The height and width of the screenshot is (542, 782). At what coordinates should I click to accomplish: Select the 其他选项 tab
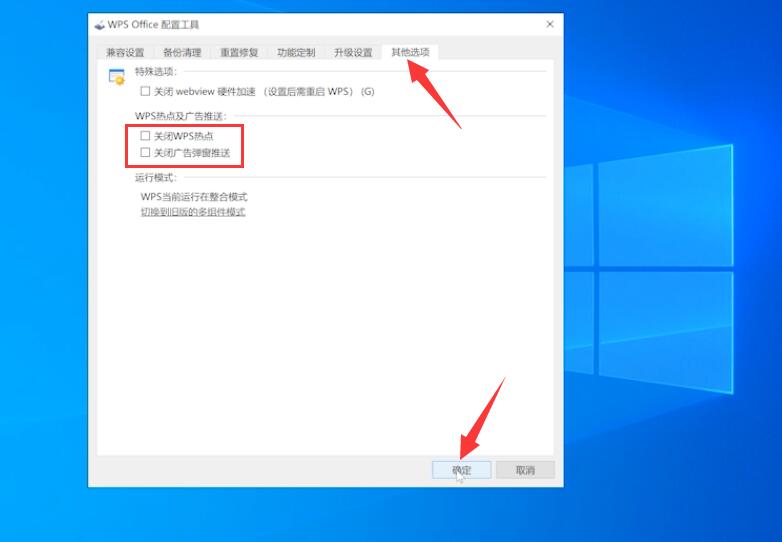[x=410, y=52]
